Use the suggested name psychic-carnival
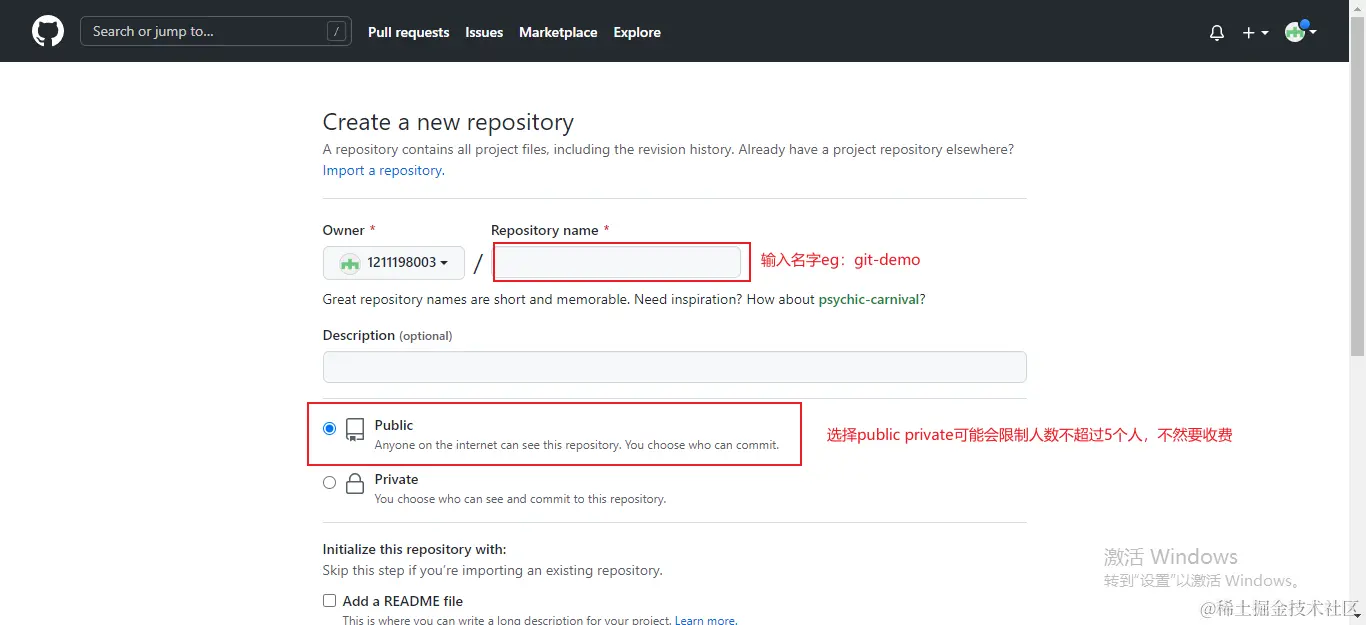The width and height of the screenshot is (1366, 625). coord(869,299)
